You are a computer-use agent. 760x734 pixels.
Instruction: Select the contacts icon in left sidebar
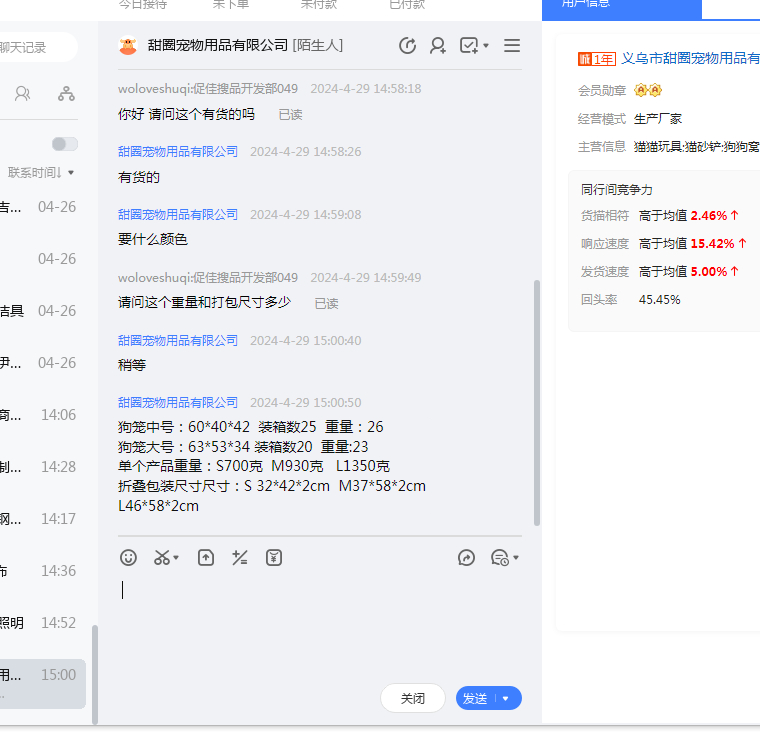point(22,94)
